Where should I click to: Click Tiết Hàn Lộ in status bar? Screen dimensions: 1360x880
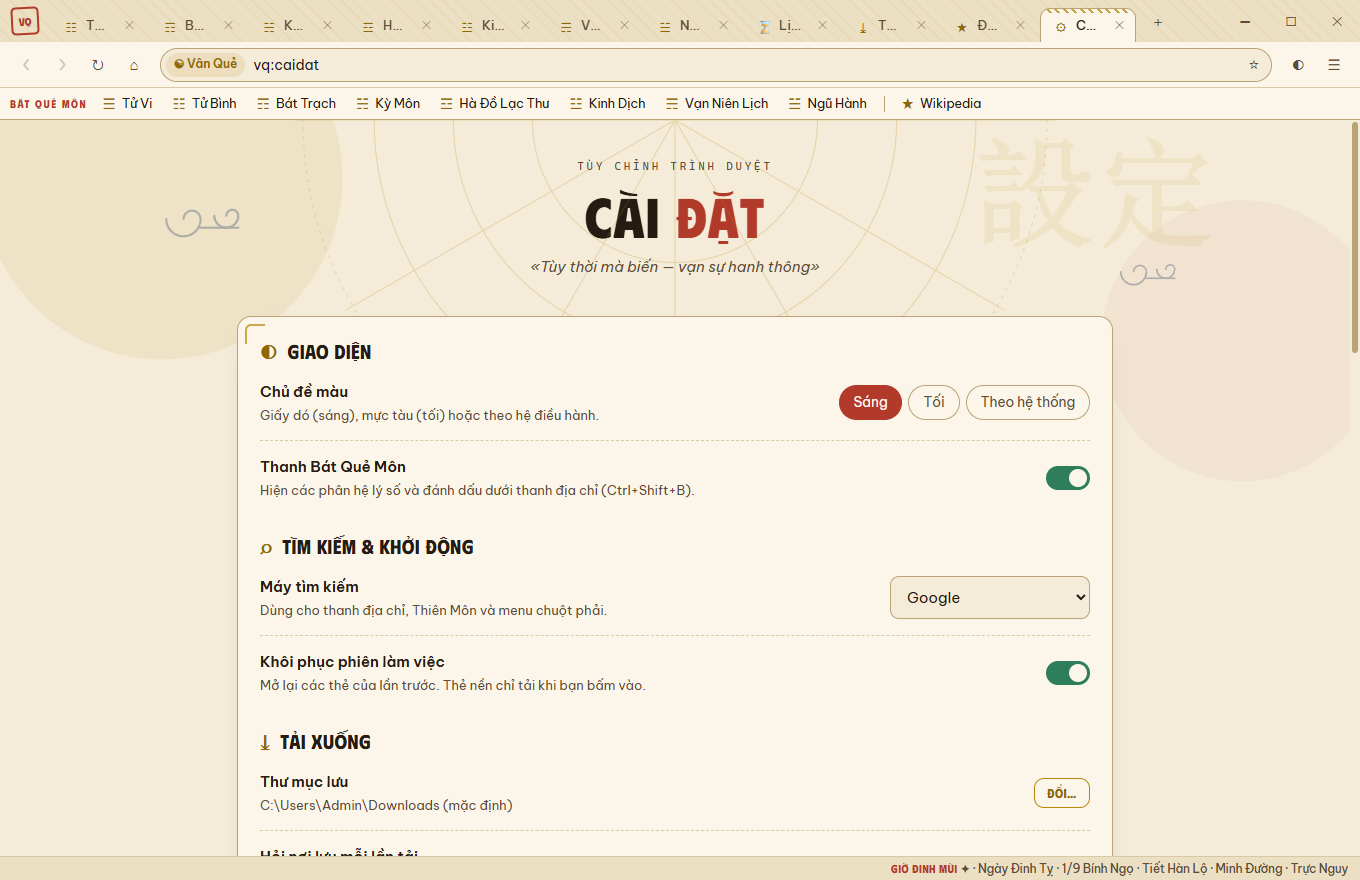(x=1174, y=869)
